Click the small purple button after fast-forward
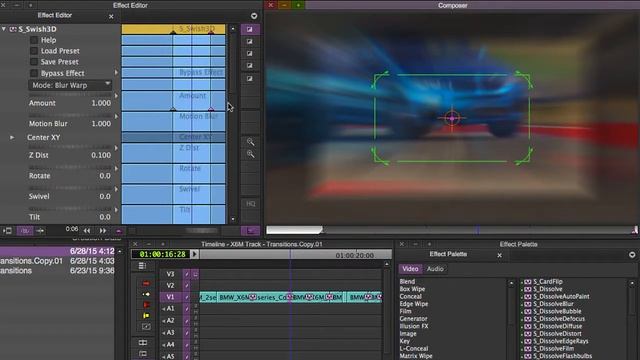Screen dimensions: 640x360 click(119, 231)
